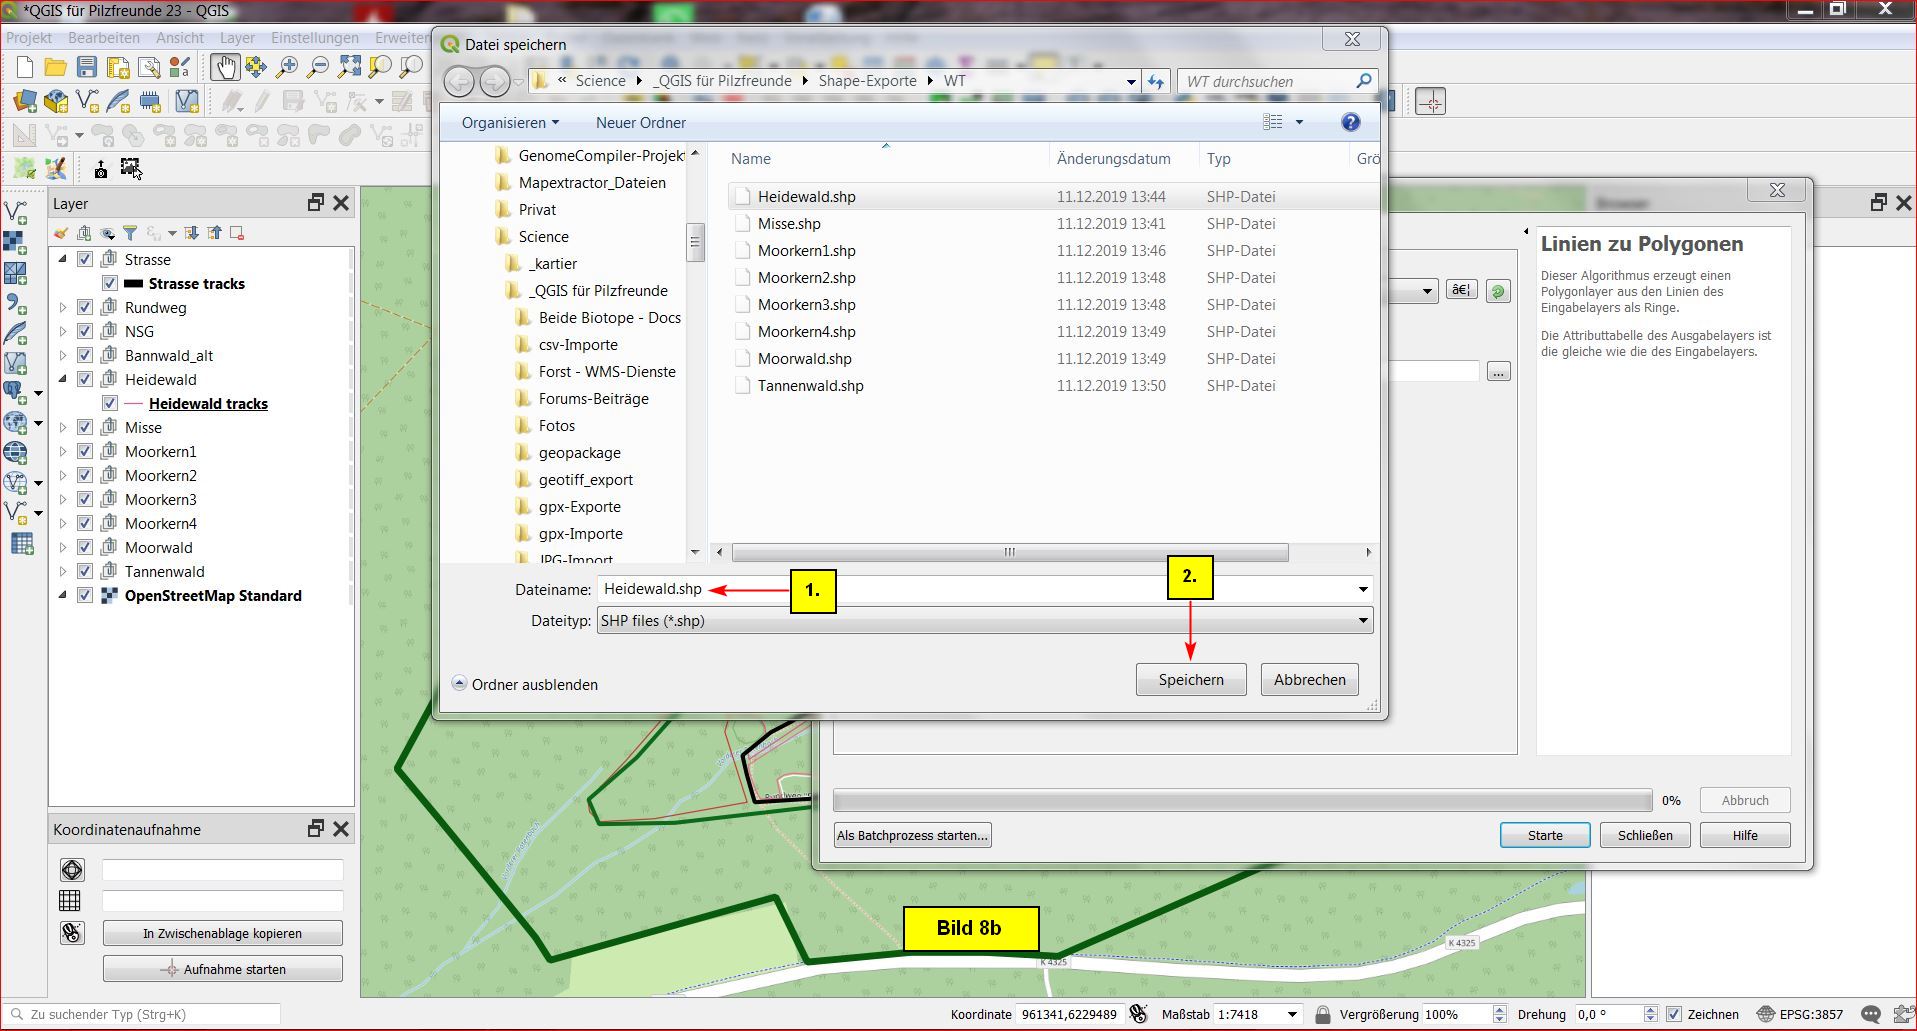This screenshot has width=1917, height=1031.
Task: Open the Einstellungen menu
Action: 314,38
